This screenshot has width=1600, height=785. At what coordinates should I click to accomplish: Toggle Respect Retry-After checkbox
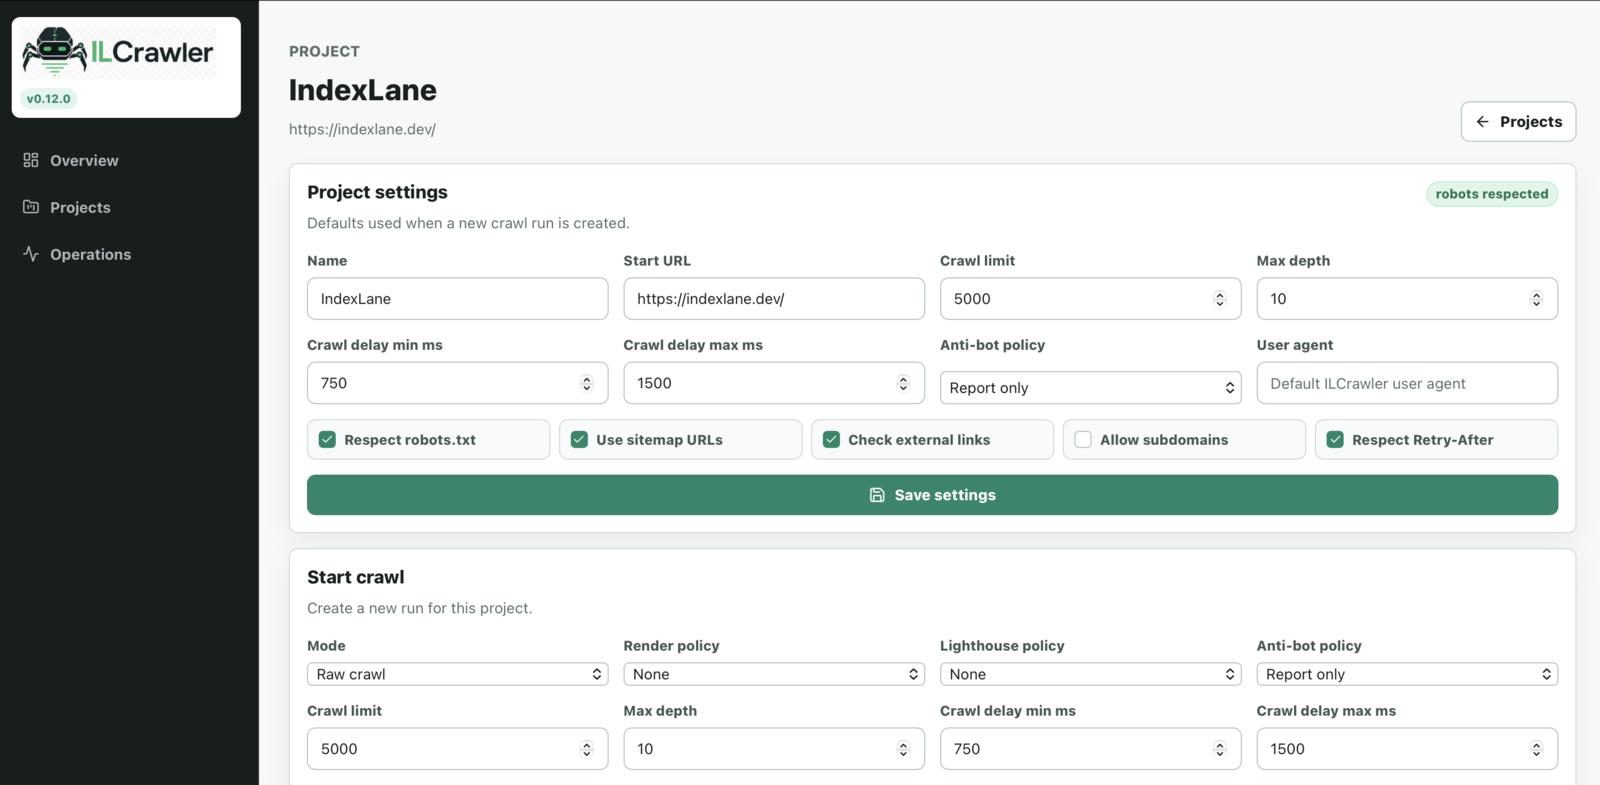(x=1335, y=439)
